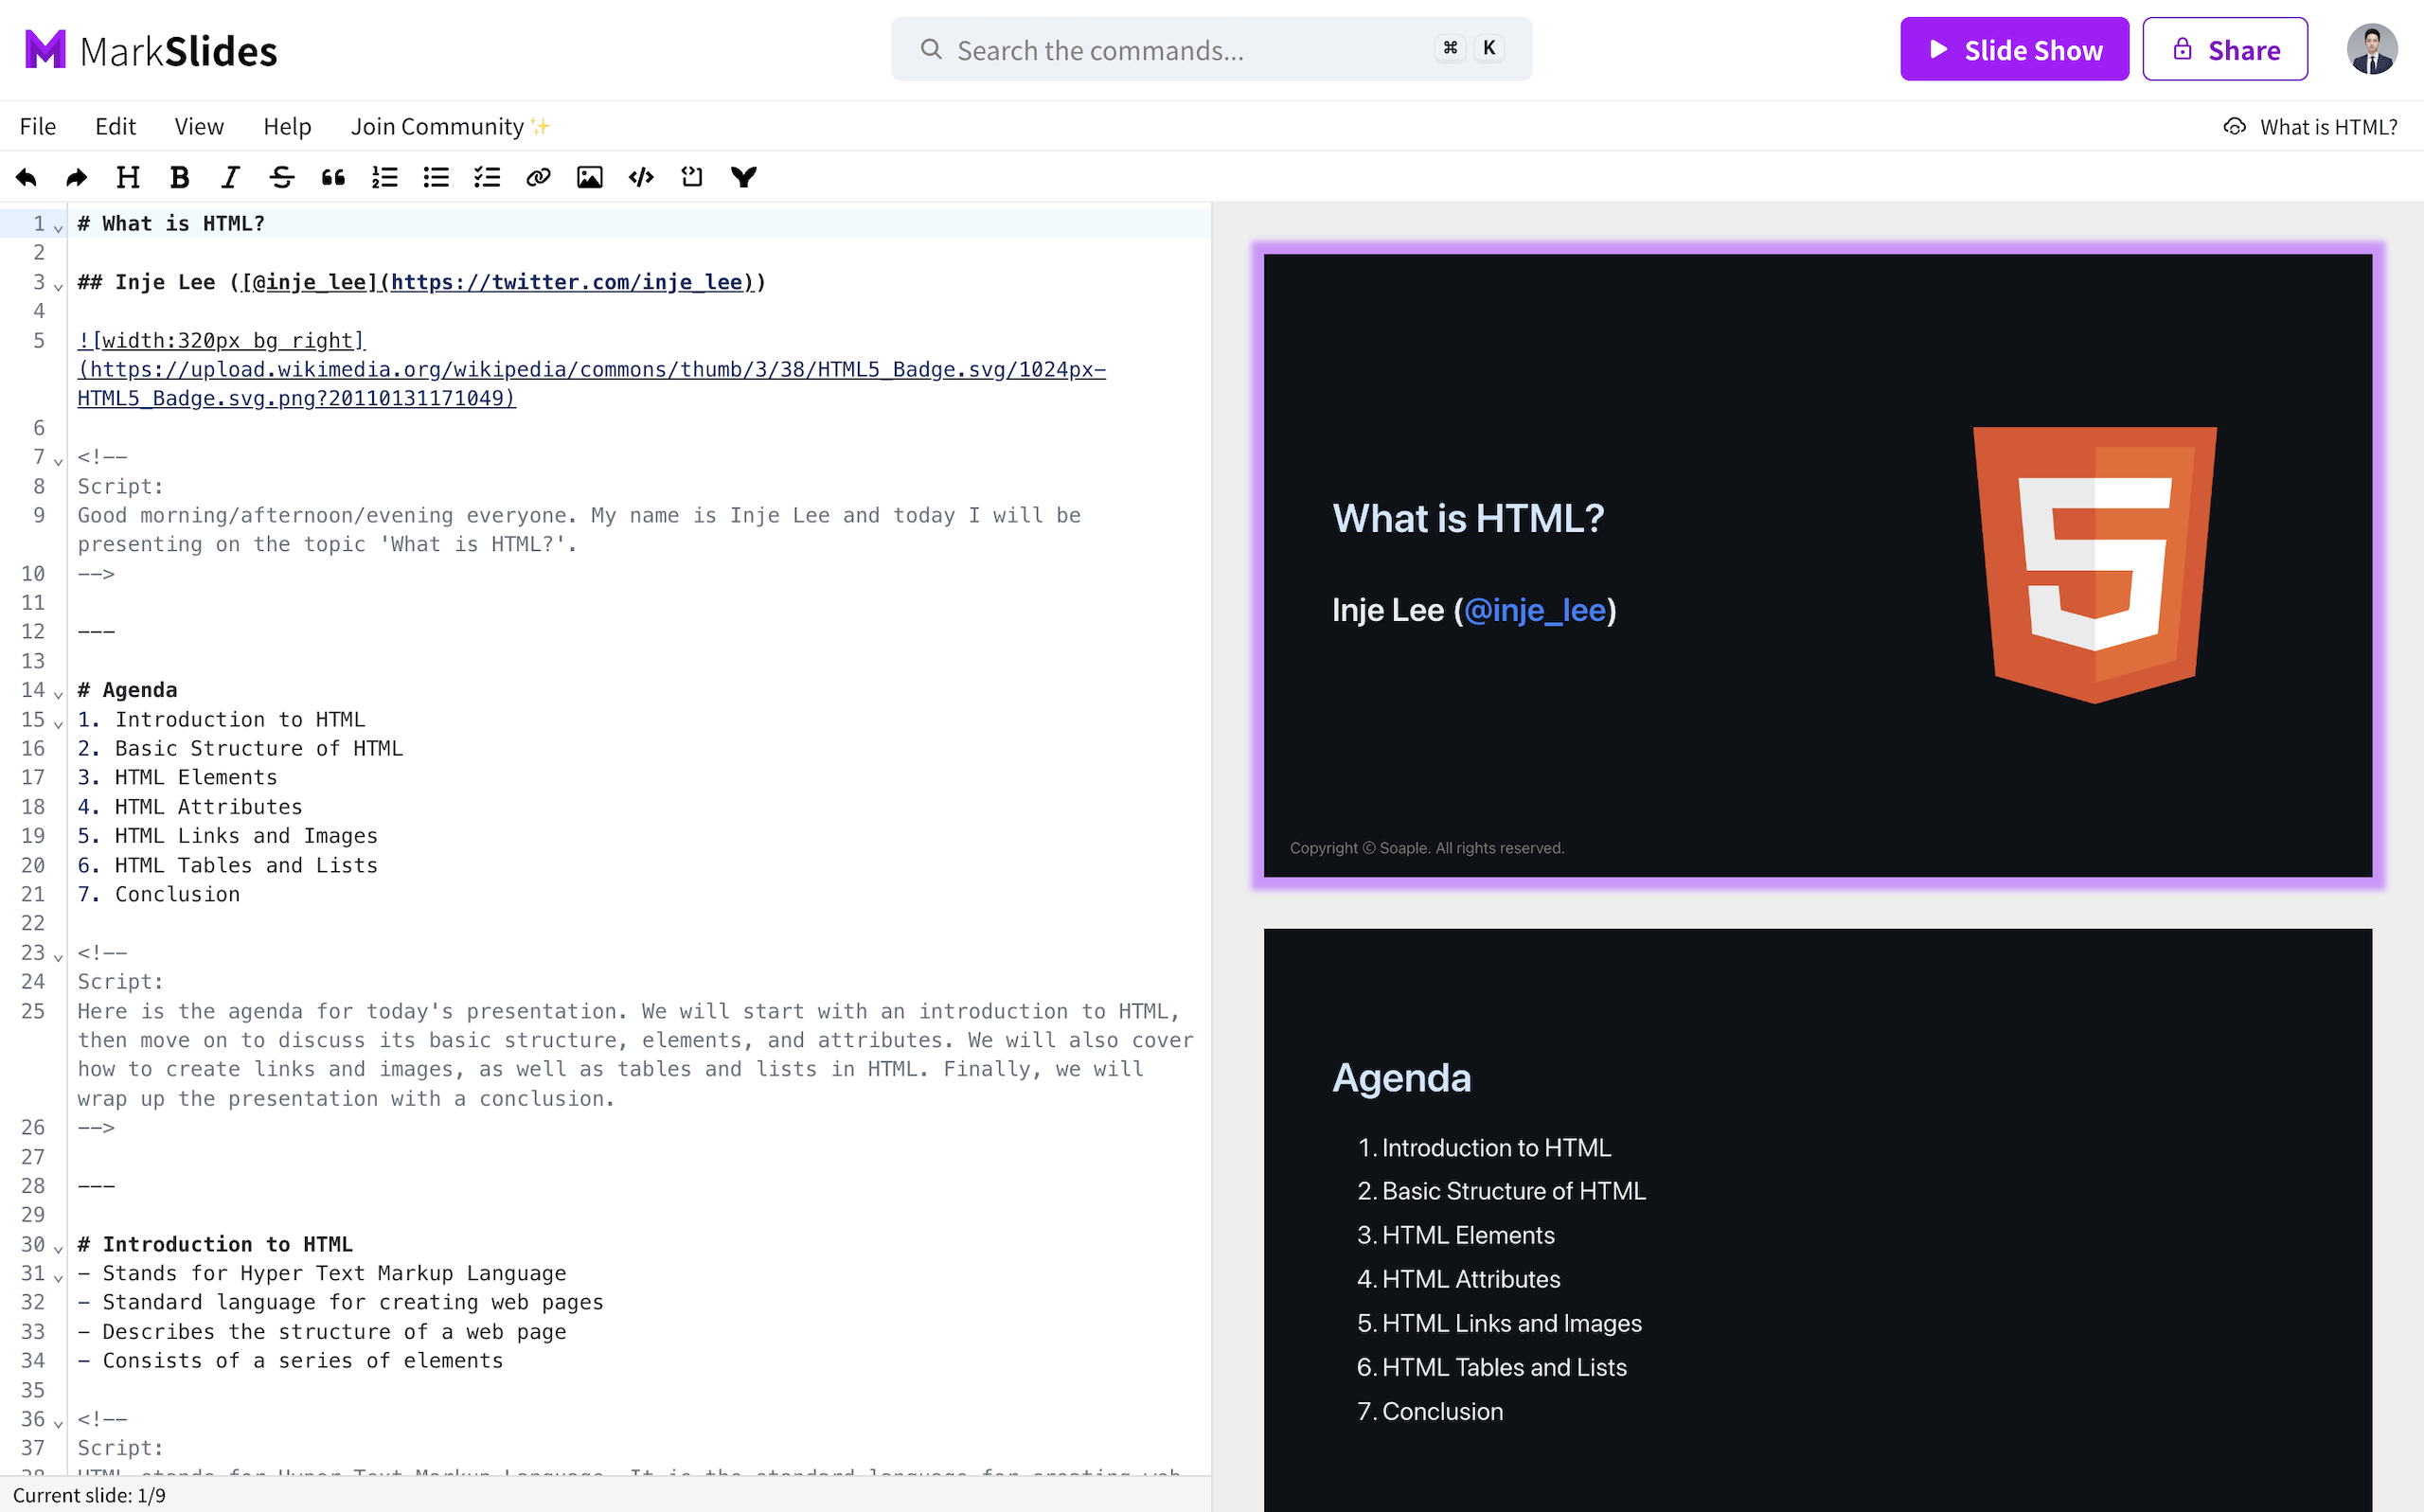2424x1512 pixels.
Task: Collapse the fold at line 30
Action: (x=58, y=1248)
